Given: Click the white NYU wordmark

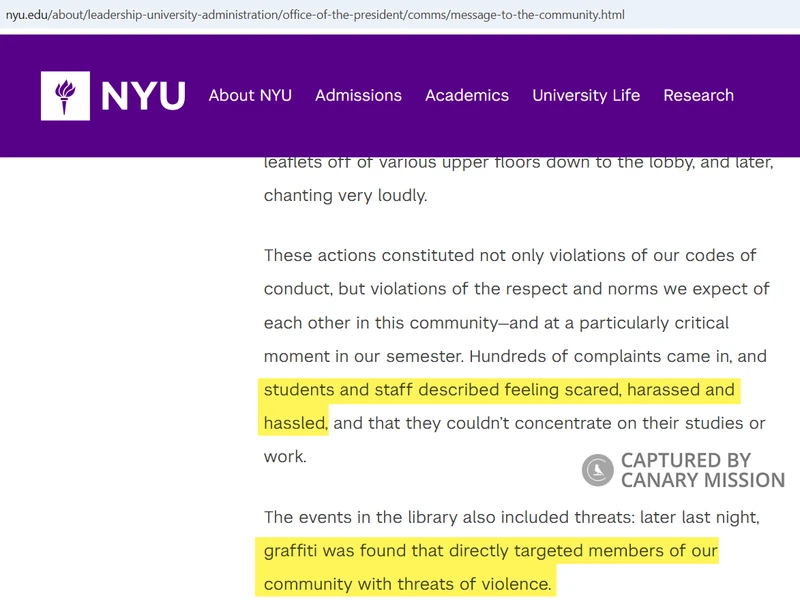Looking at the screenshot, I should pos(143,96).
